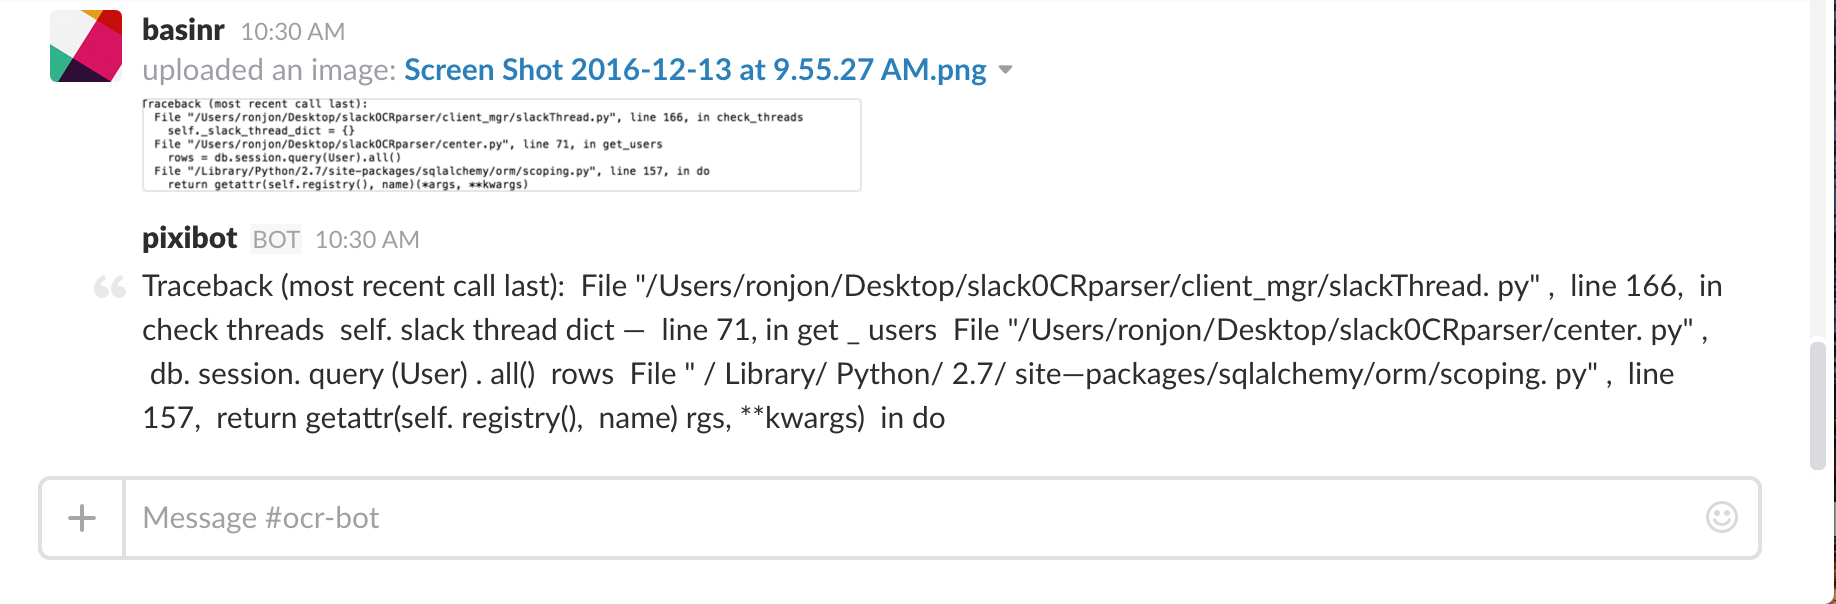Expand the caret next to the screenshot filename

[1006, 70]
